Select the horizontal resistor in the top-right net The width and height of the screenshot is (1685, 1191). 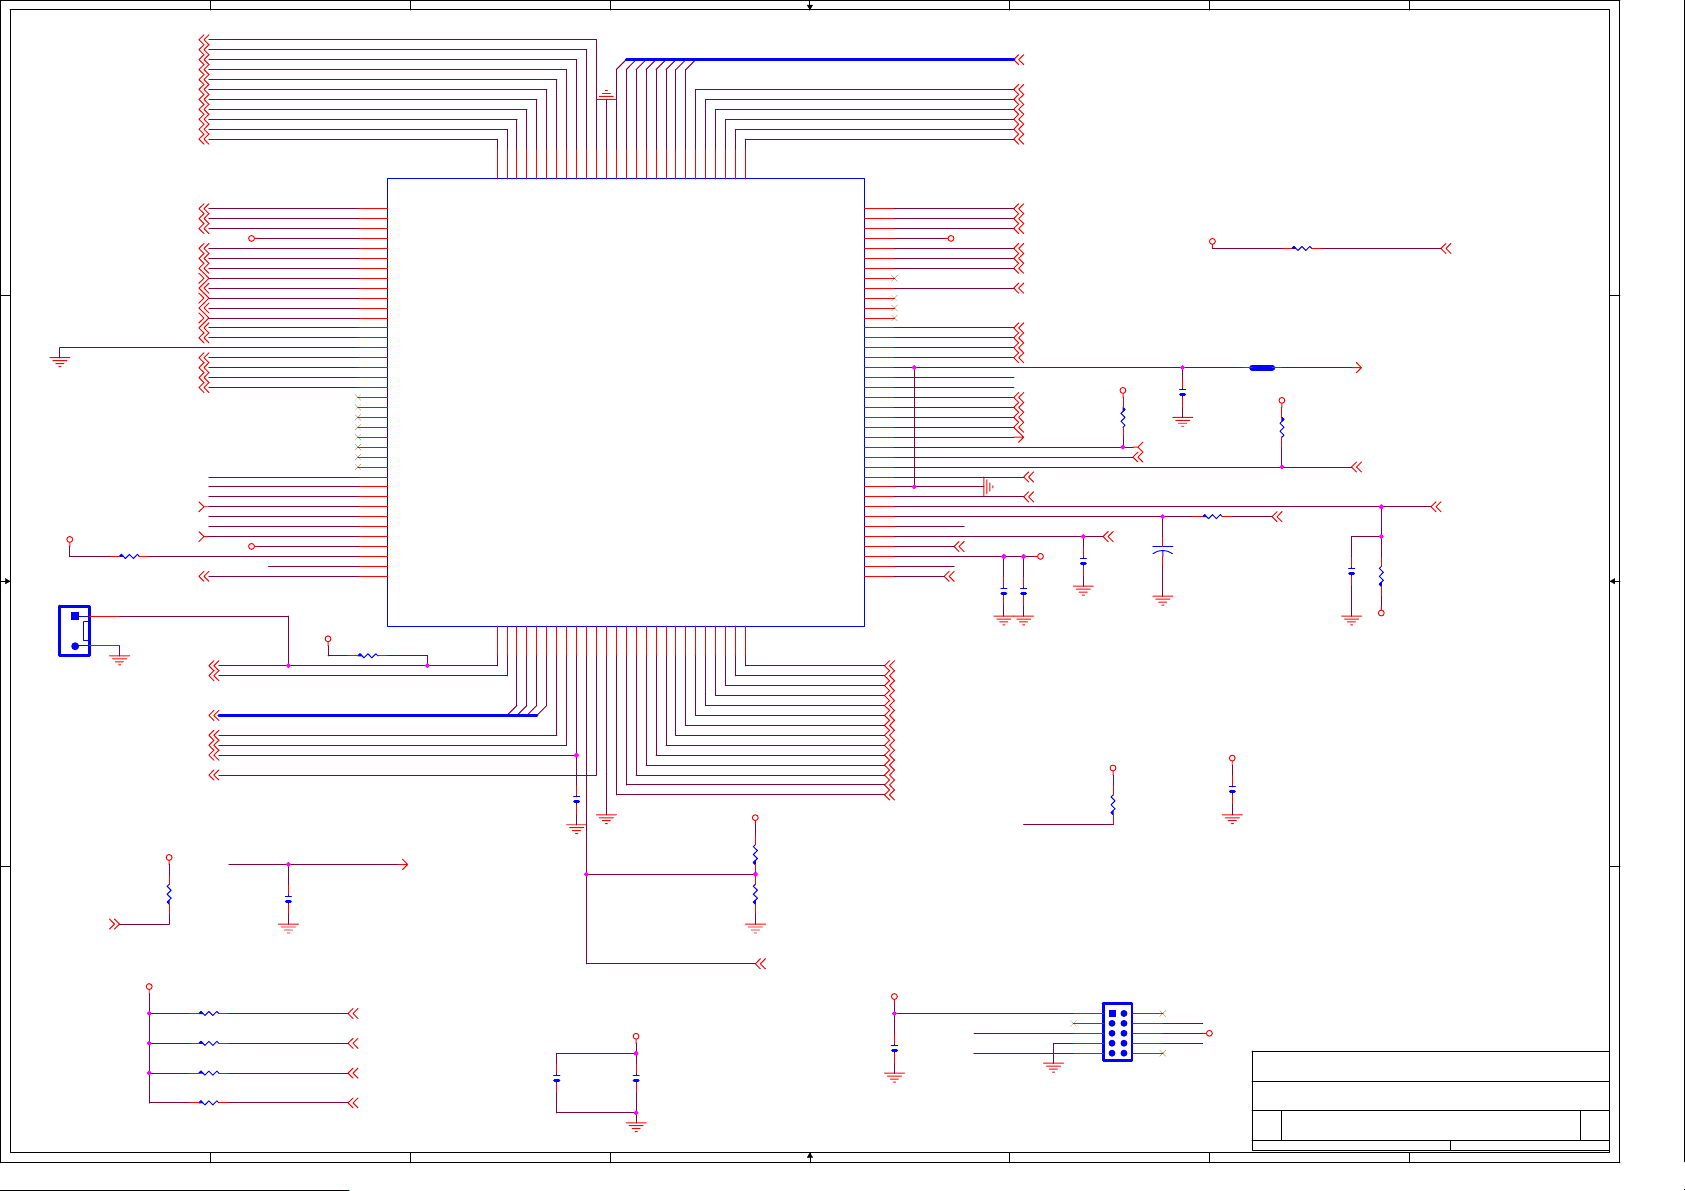coord(1301,248)
